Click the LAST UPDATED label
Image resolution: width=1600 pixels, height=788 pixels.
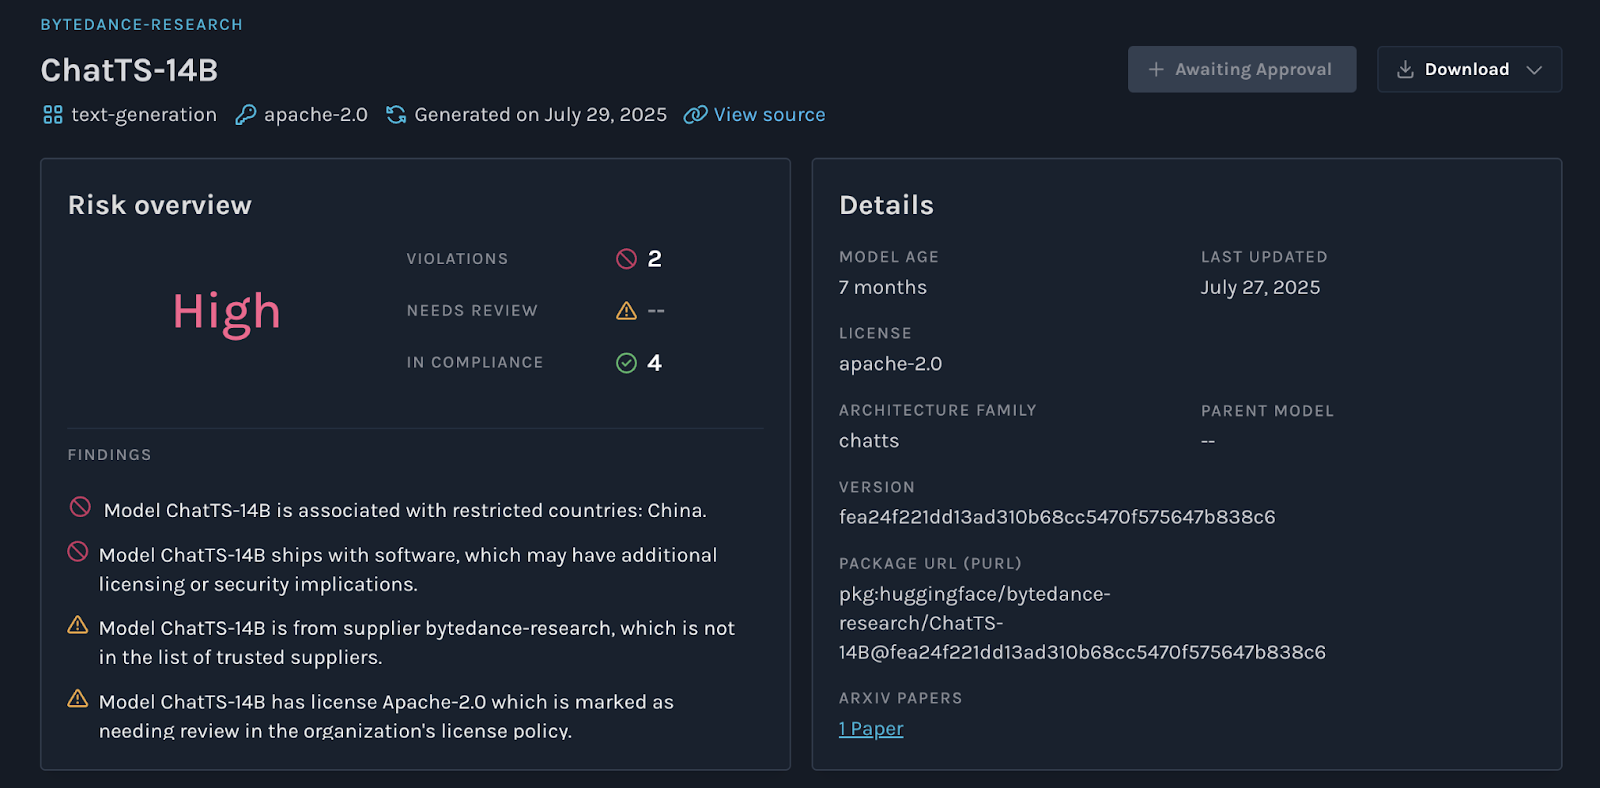[x=1264, y=257]
